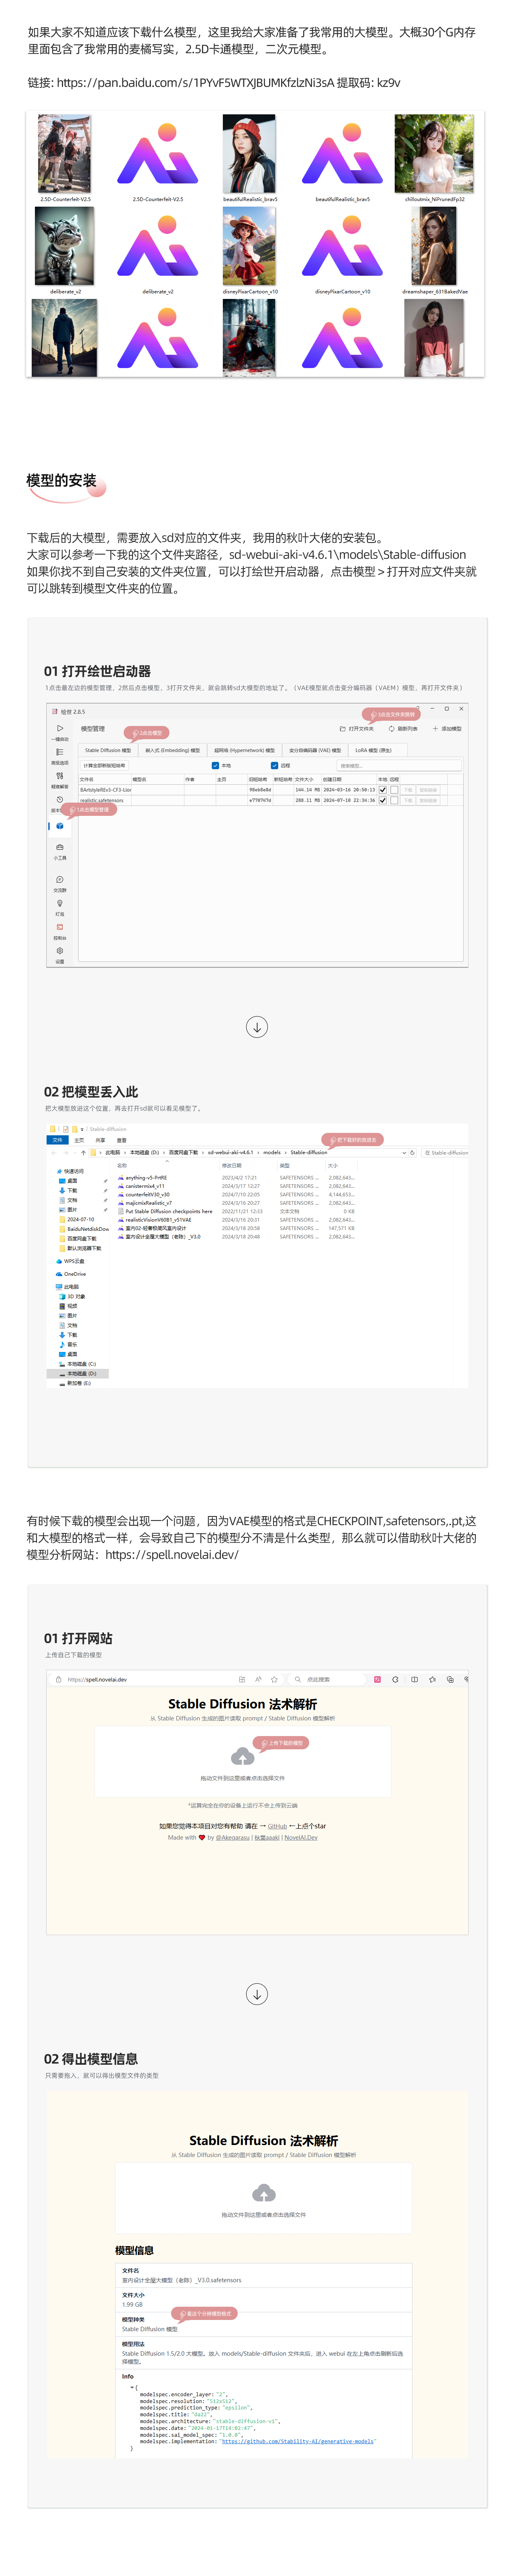Switch to 变分自编码器 (VAE) 模型 tab
The width and height of the screenshot is (514, 2576).
[x=315, y=750]
